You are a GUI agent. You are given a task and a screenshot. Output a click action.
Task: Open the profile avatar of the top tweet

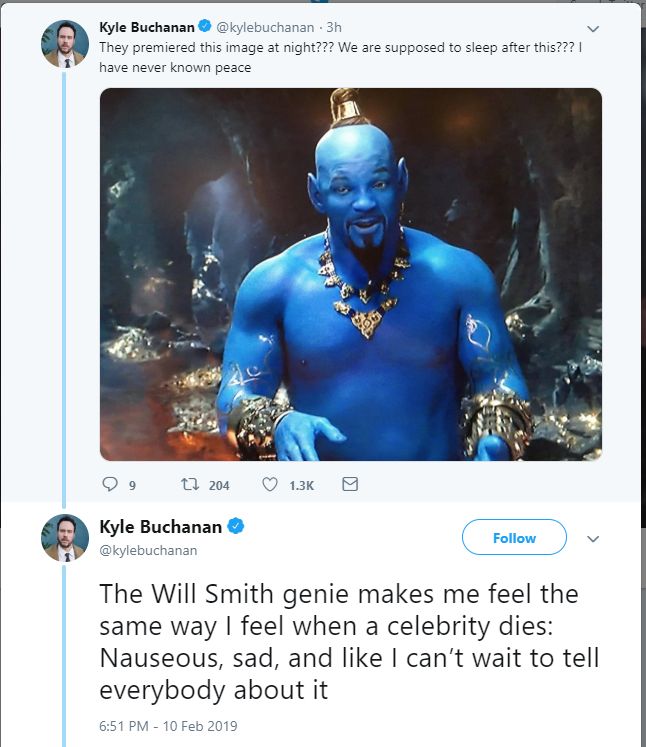click(65, 43)
